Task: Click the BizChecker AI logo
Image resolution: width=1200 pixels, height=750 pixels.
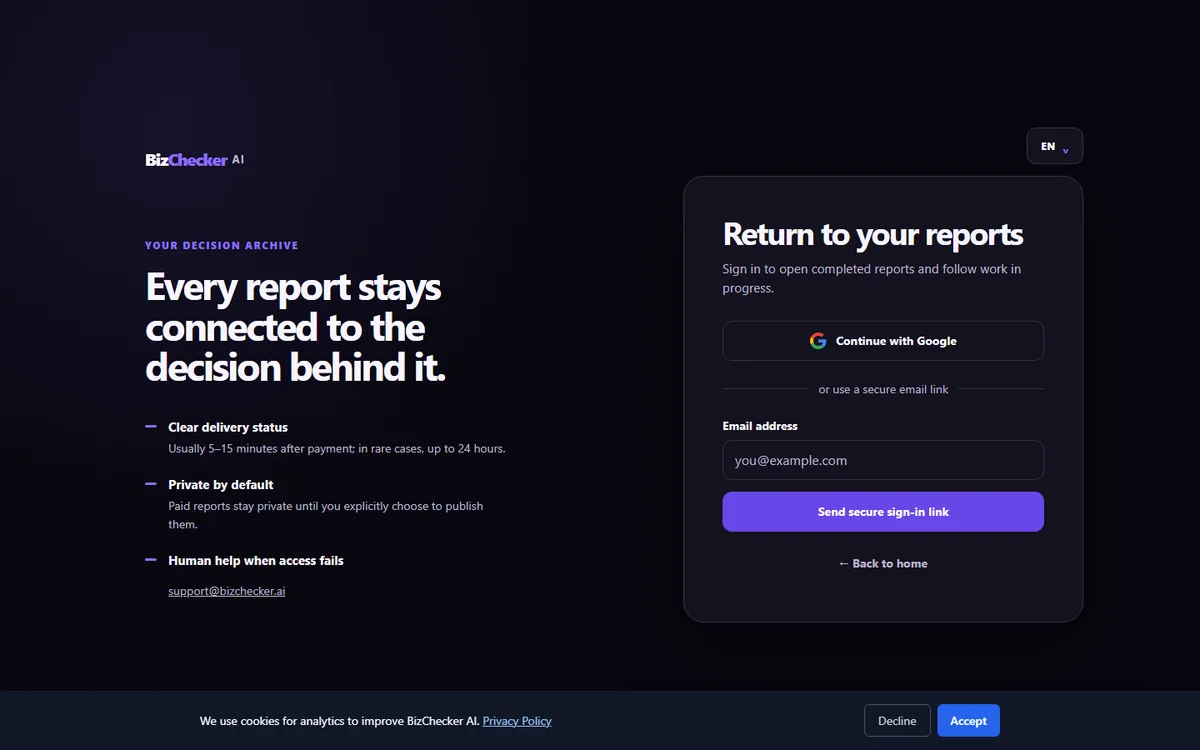Action: point(195,159)
